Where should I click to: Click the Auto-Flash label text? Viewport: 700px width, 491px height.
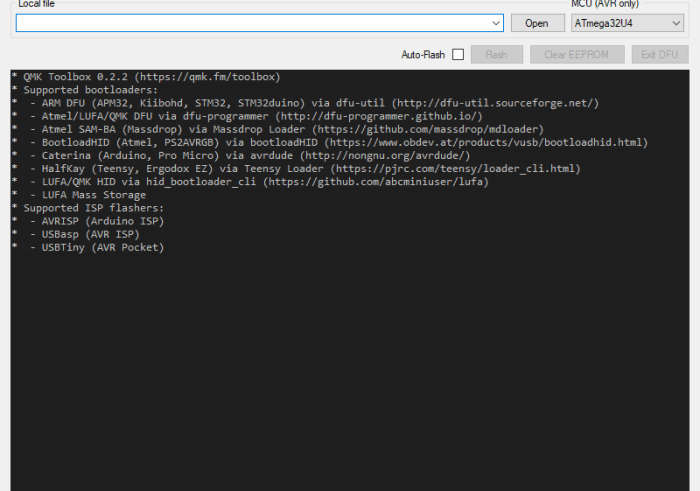(423, 54)
